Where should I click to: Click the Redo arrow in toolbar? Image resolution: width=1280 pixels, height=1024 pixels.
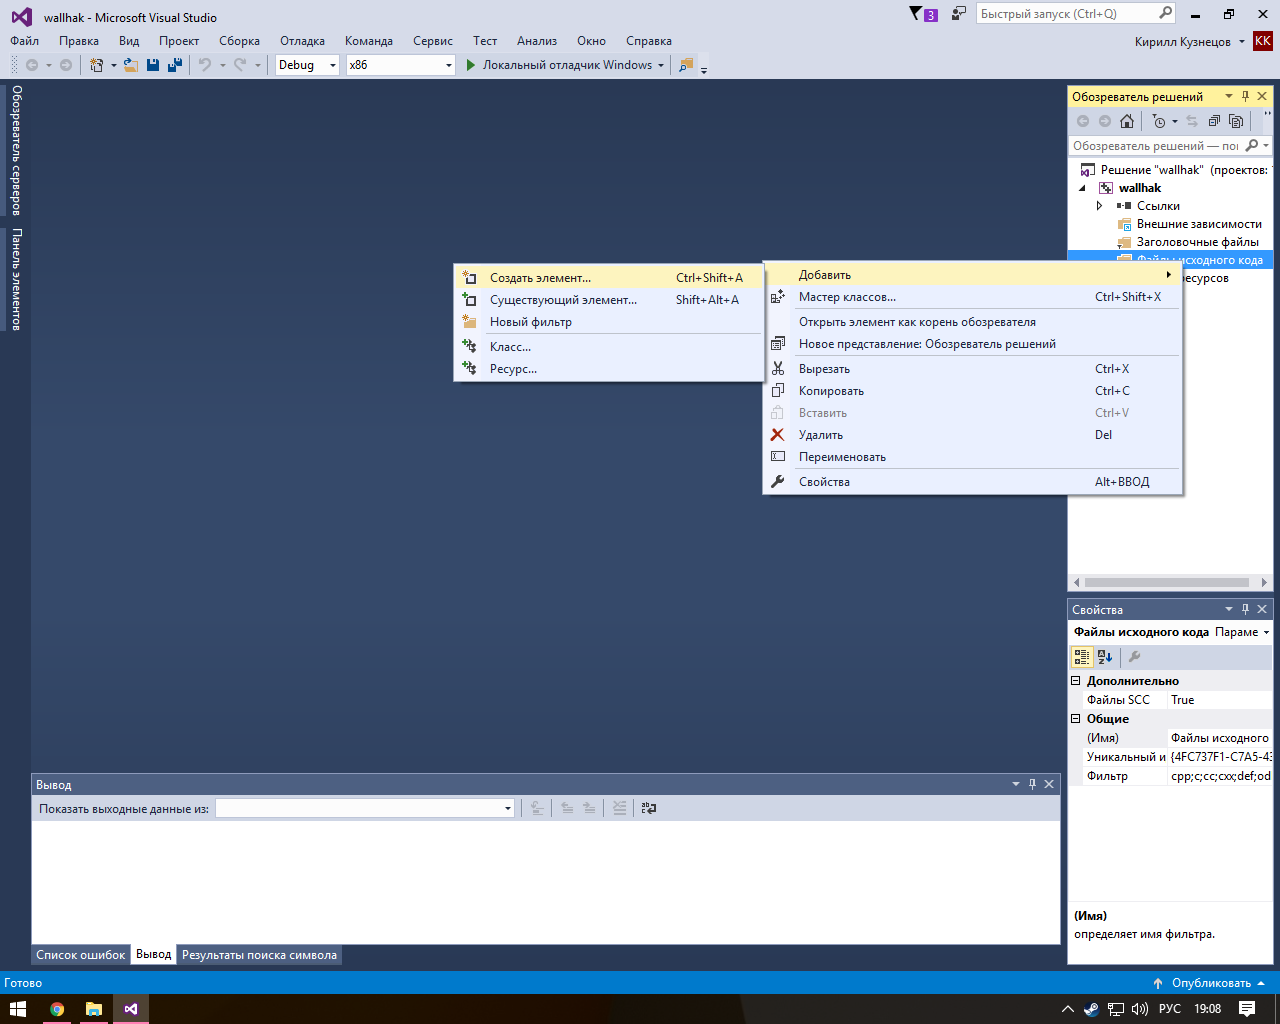pyautogui.click(x=240, y=65)
